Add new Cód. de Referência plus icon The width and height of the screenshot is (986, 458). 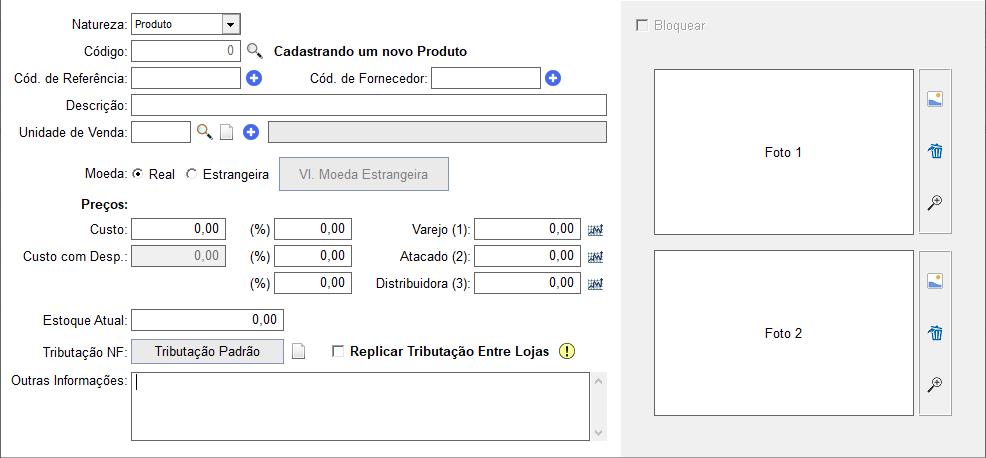254,79
